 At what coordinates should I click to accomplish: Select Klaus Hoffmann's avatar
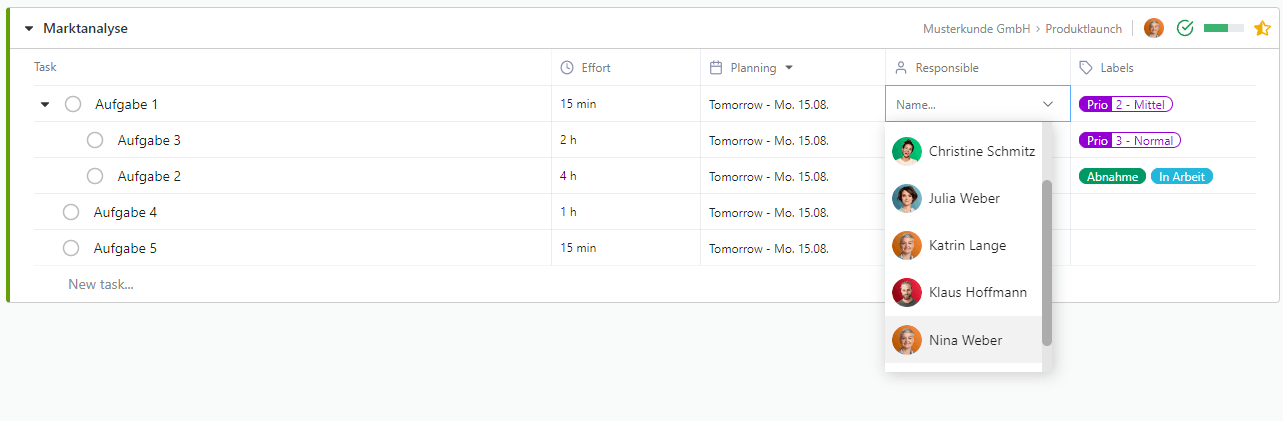coord(907,292)
